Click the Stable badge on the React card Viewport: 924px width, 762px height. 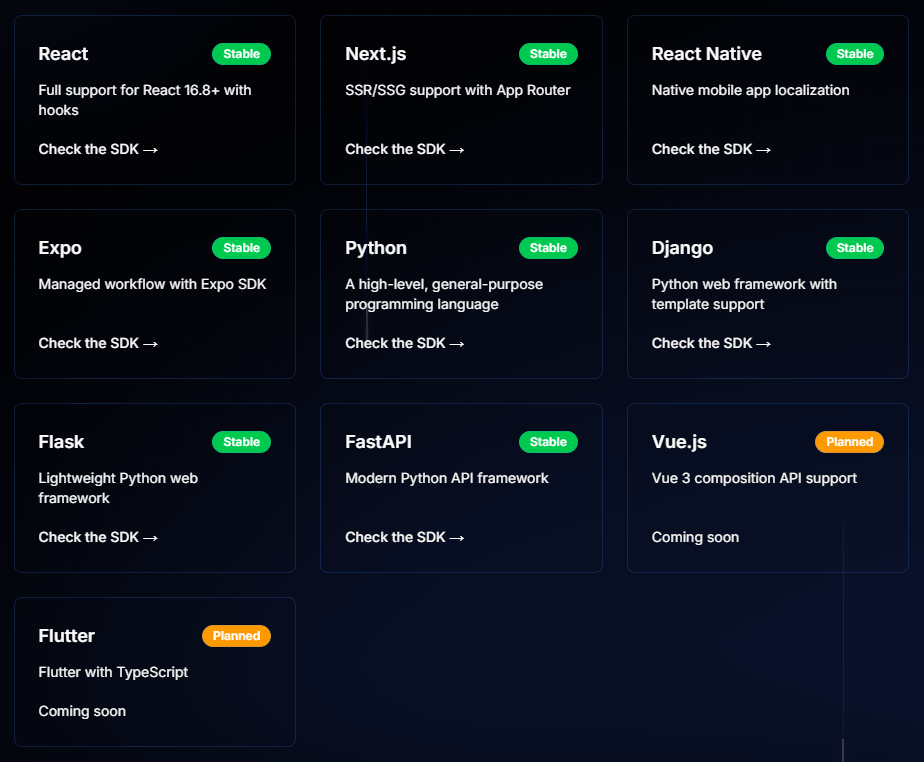(x=242, y=54)
